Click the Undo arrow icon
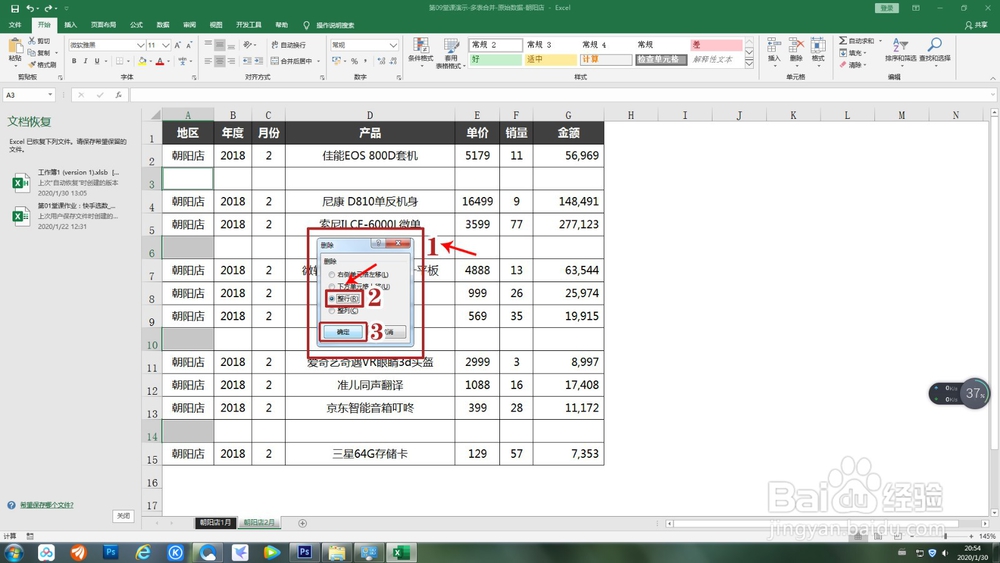The height and width of the screenshot is (563, 1000). [30, 8]
